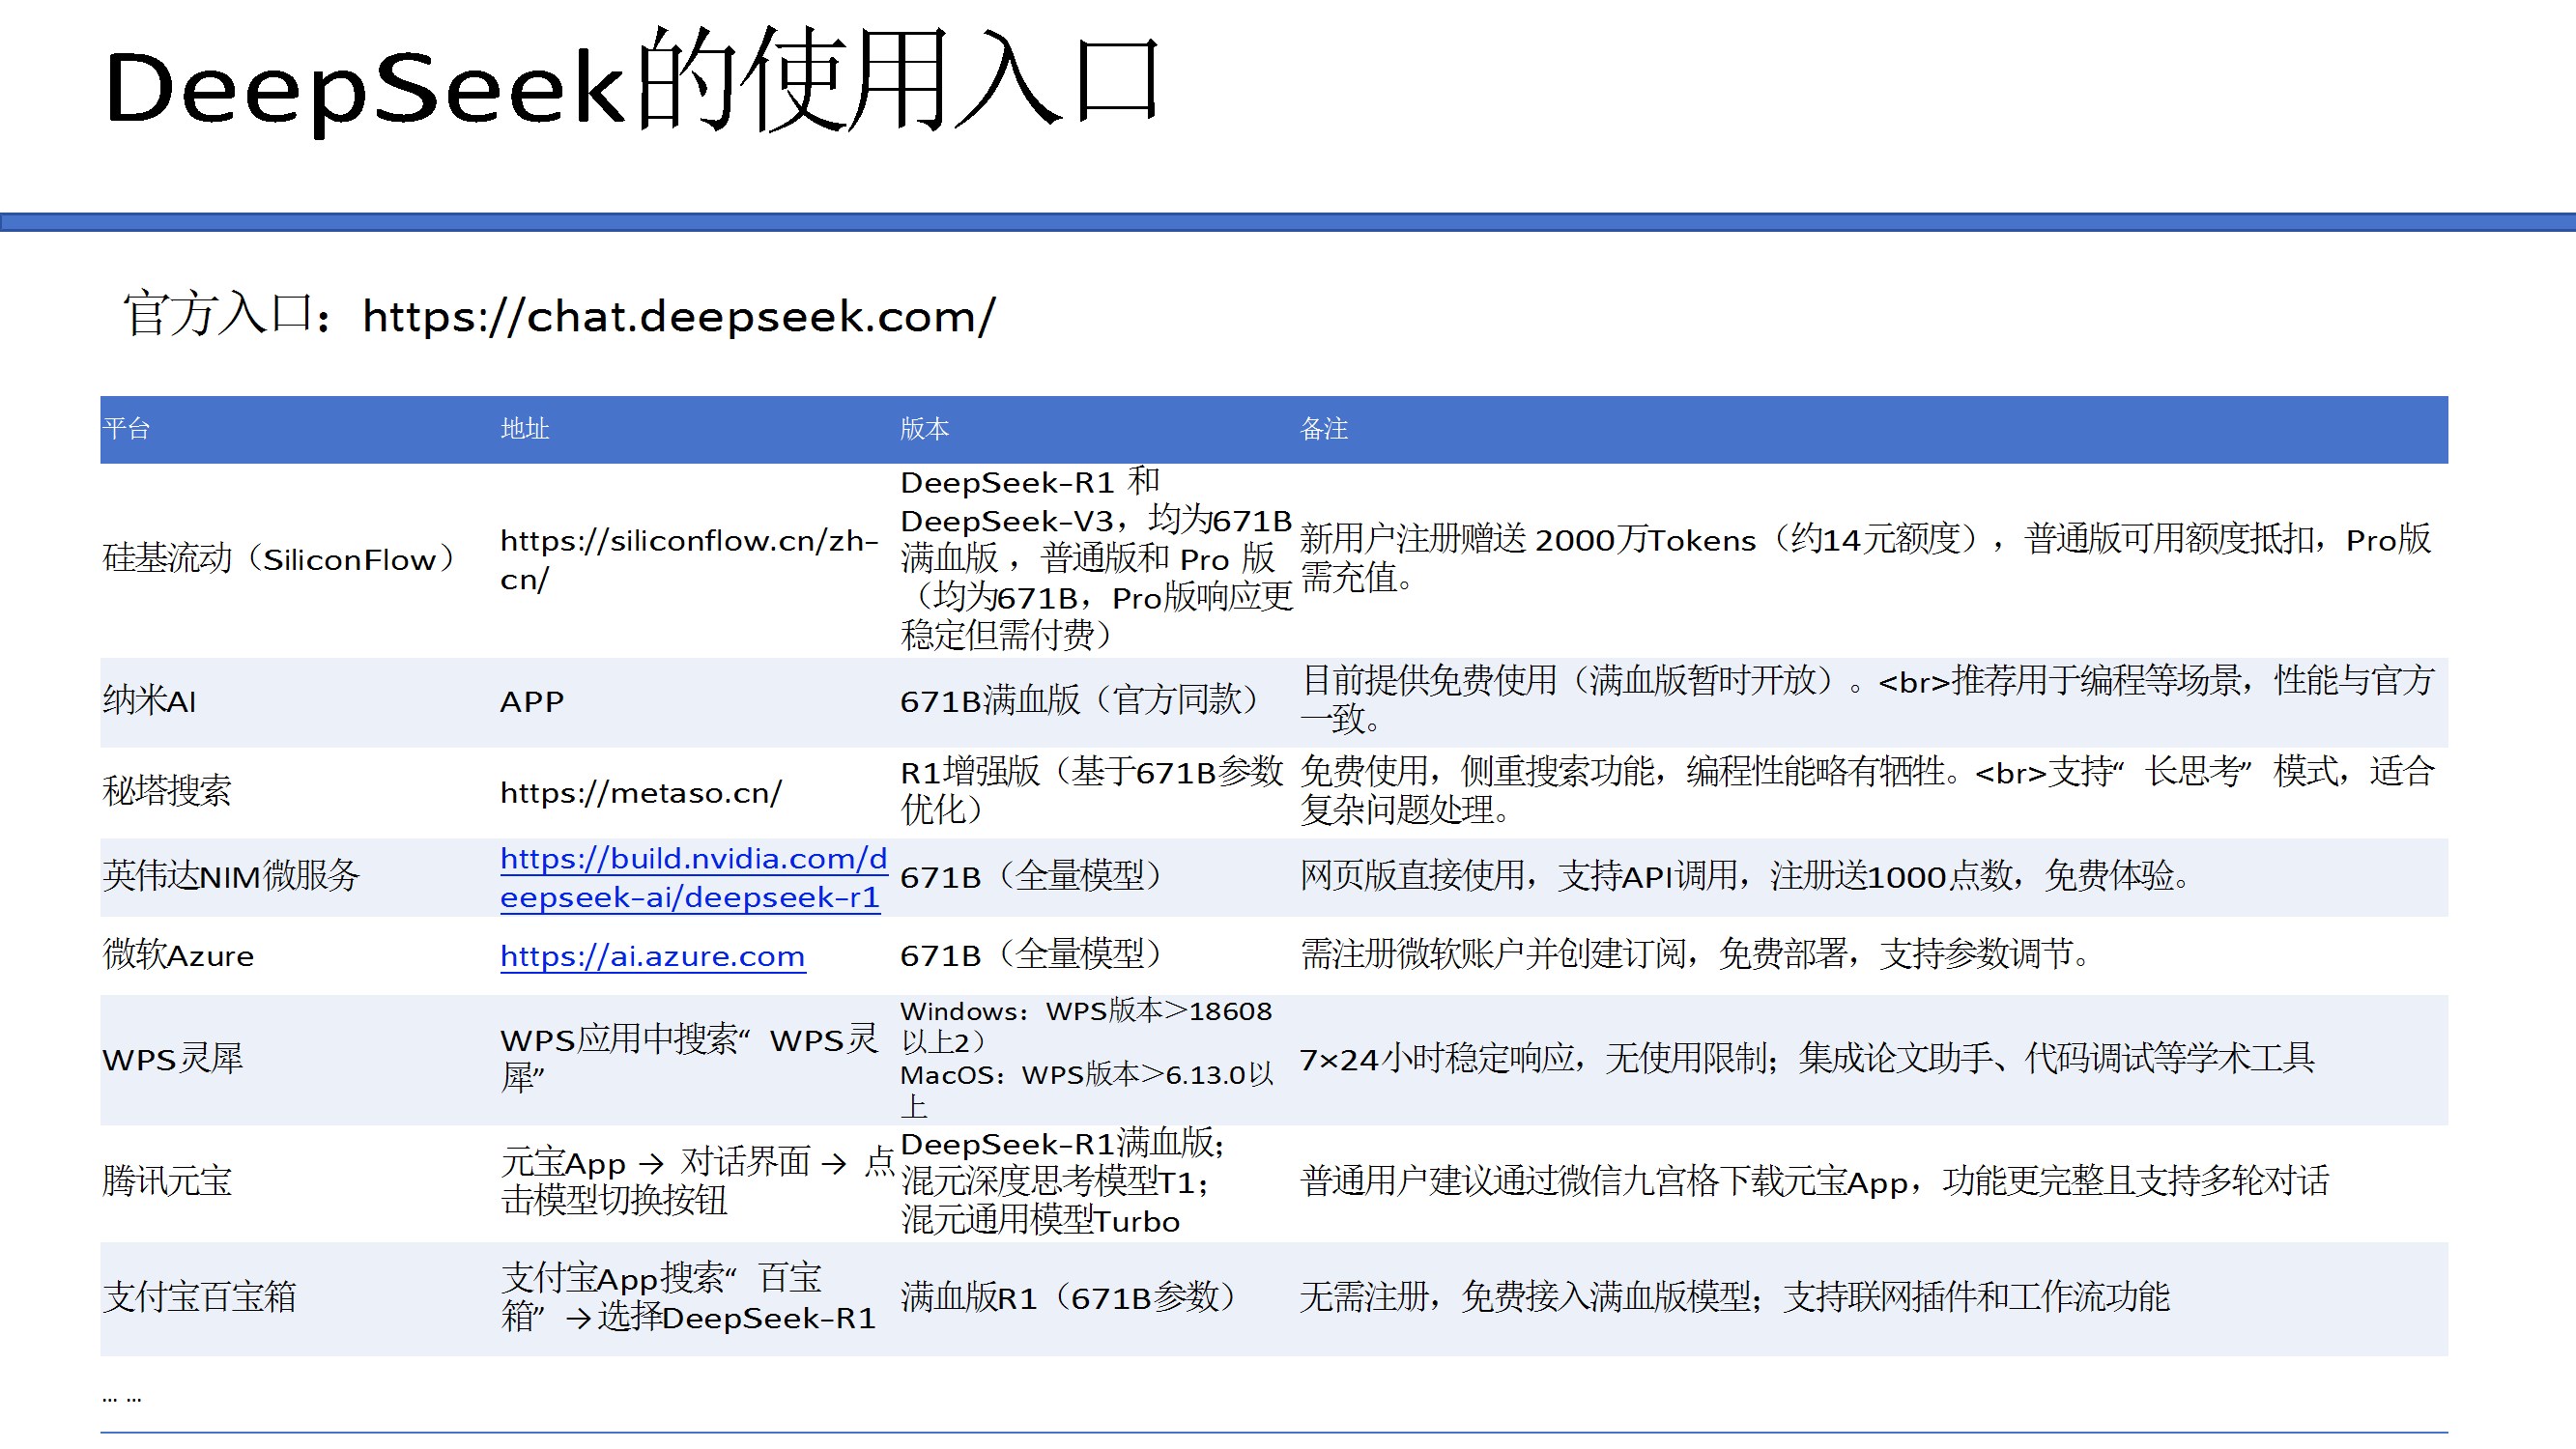Click the WPS灵犀 platform cell
This screenshot has height=1449, width=2576.
pos(173,1059)
